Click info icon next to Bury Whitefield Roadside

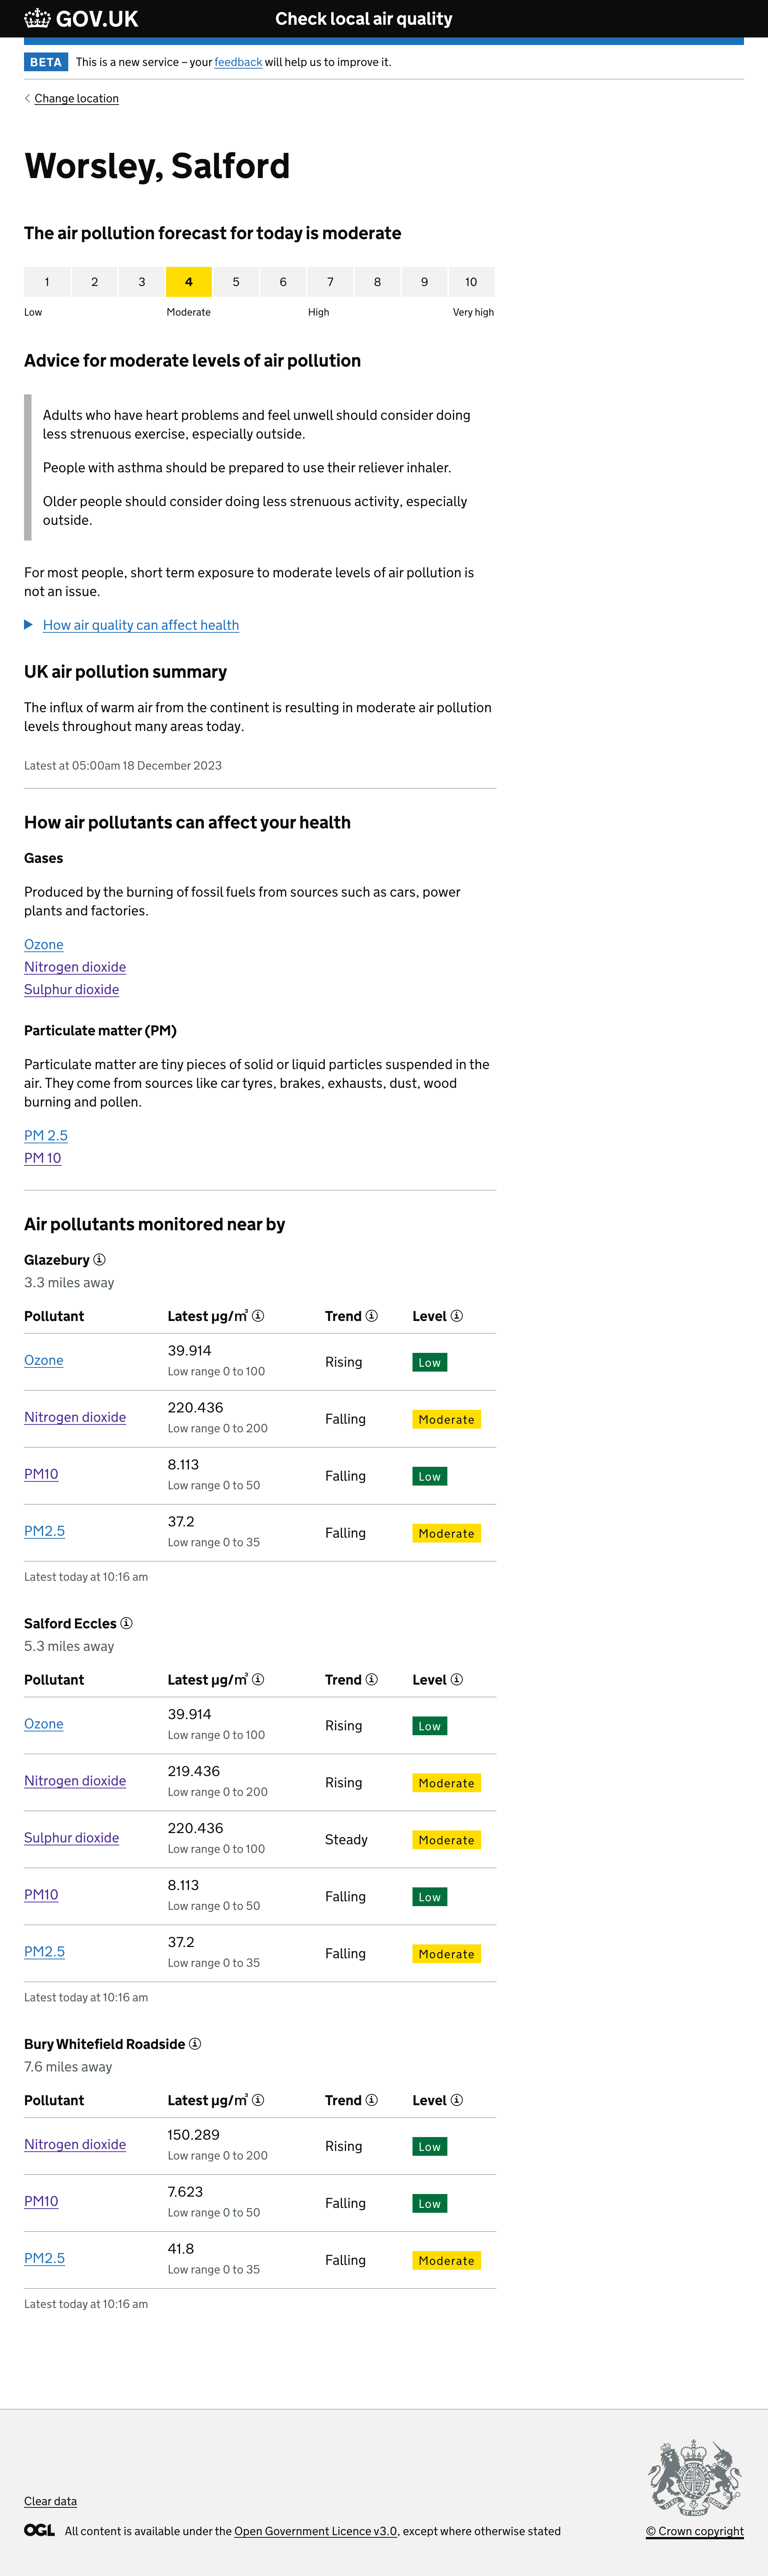pyautogui.click(x=195, y=2044)
